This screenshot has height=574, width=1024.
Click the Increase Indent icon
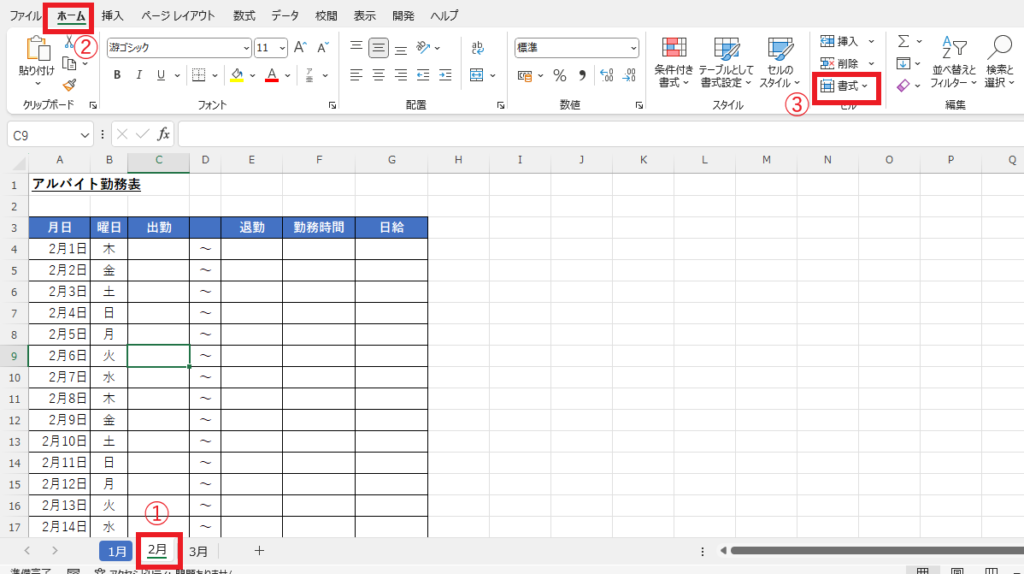(445, 75)
